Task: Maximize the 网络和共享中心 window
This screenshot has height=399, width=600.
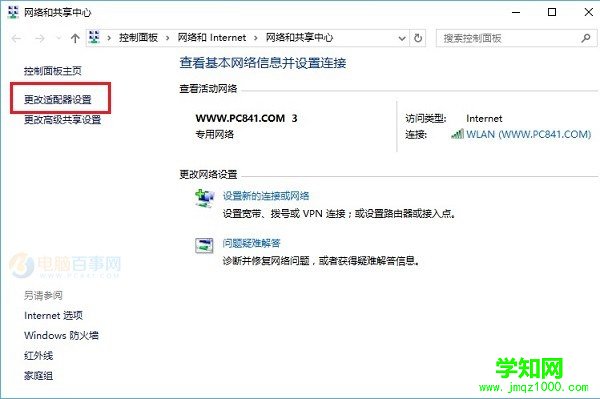Action: (x=552, y=12)
